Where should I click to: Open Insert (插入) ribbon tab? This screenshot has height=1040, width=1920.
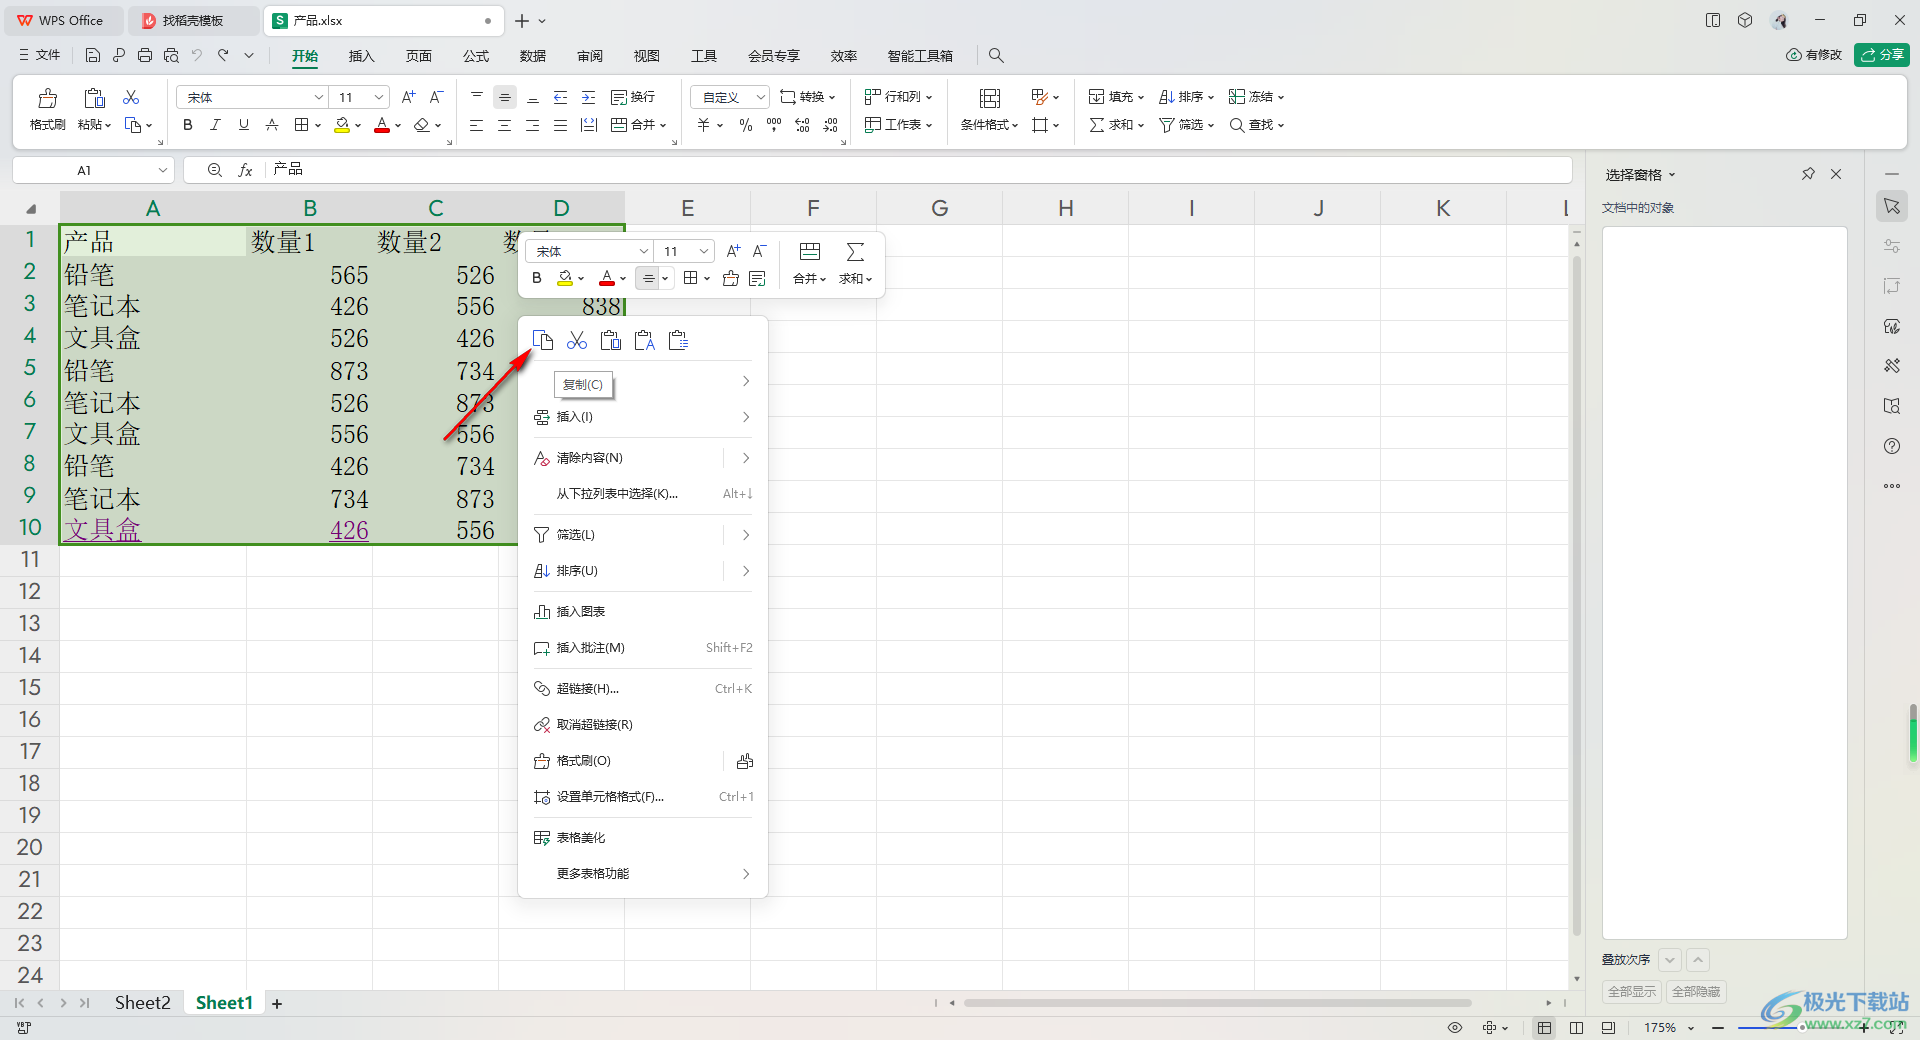[361, 56]
